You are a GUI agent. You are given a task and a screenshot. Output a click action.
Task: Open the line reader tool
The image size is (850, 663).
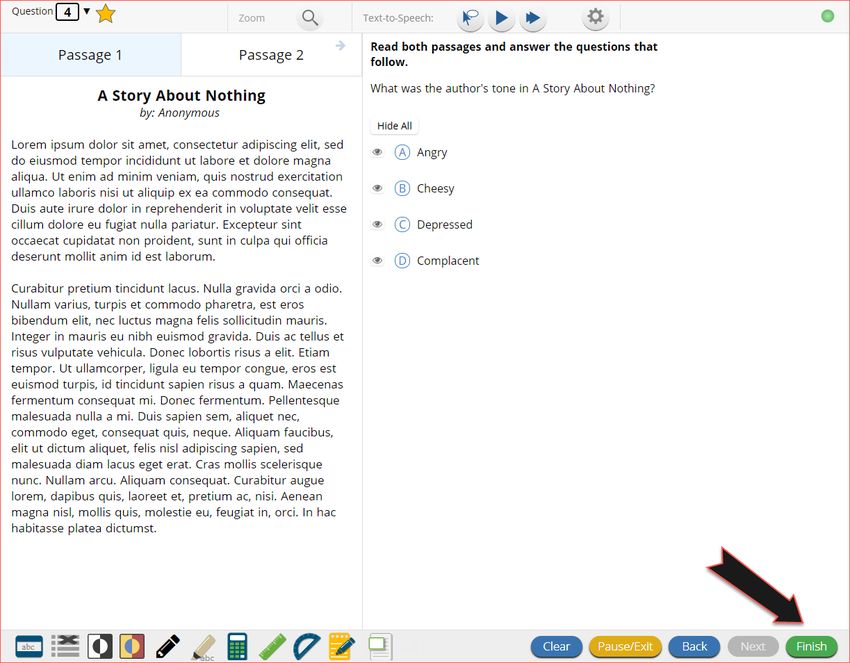click(29, 646)
